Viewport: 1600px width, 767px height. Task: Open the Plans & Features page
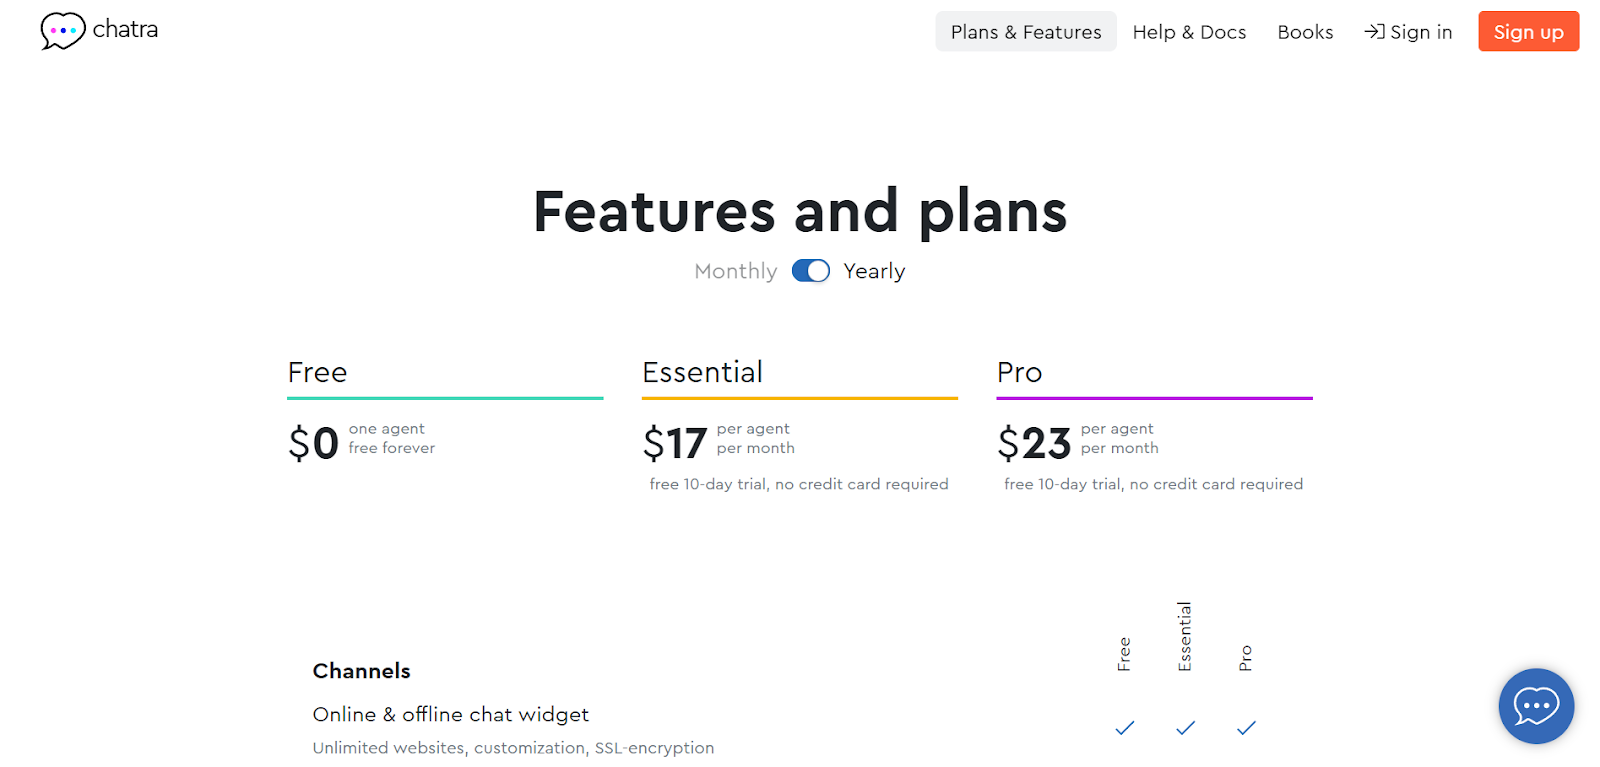coord(1025,32)
